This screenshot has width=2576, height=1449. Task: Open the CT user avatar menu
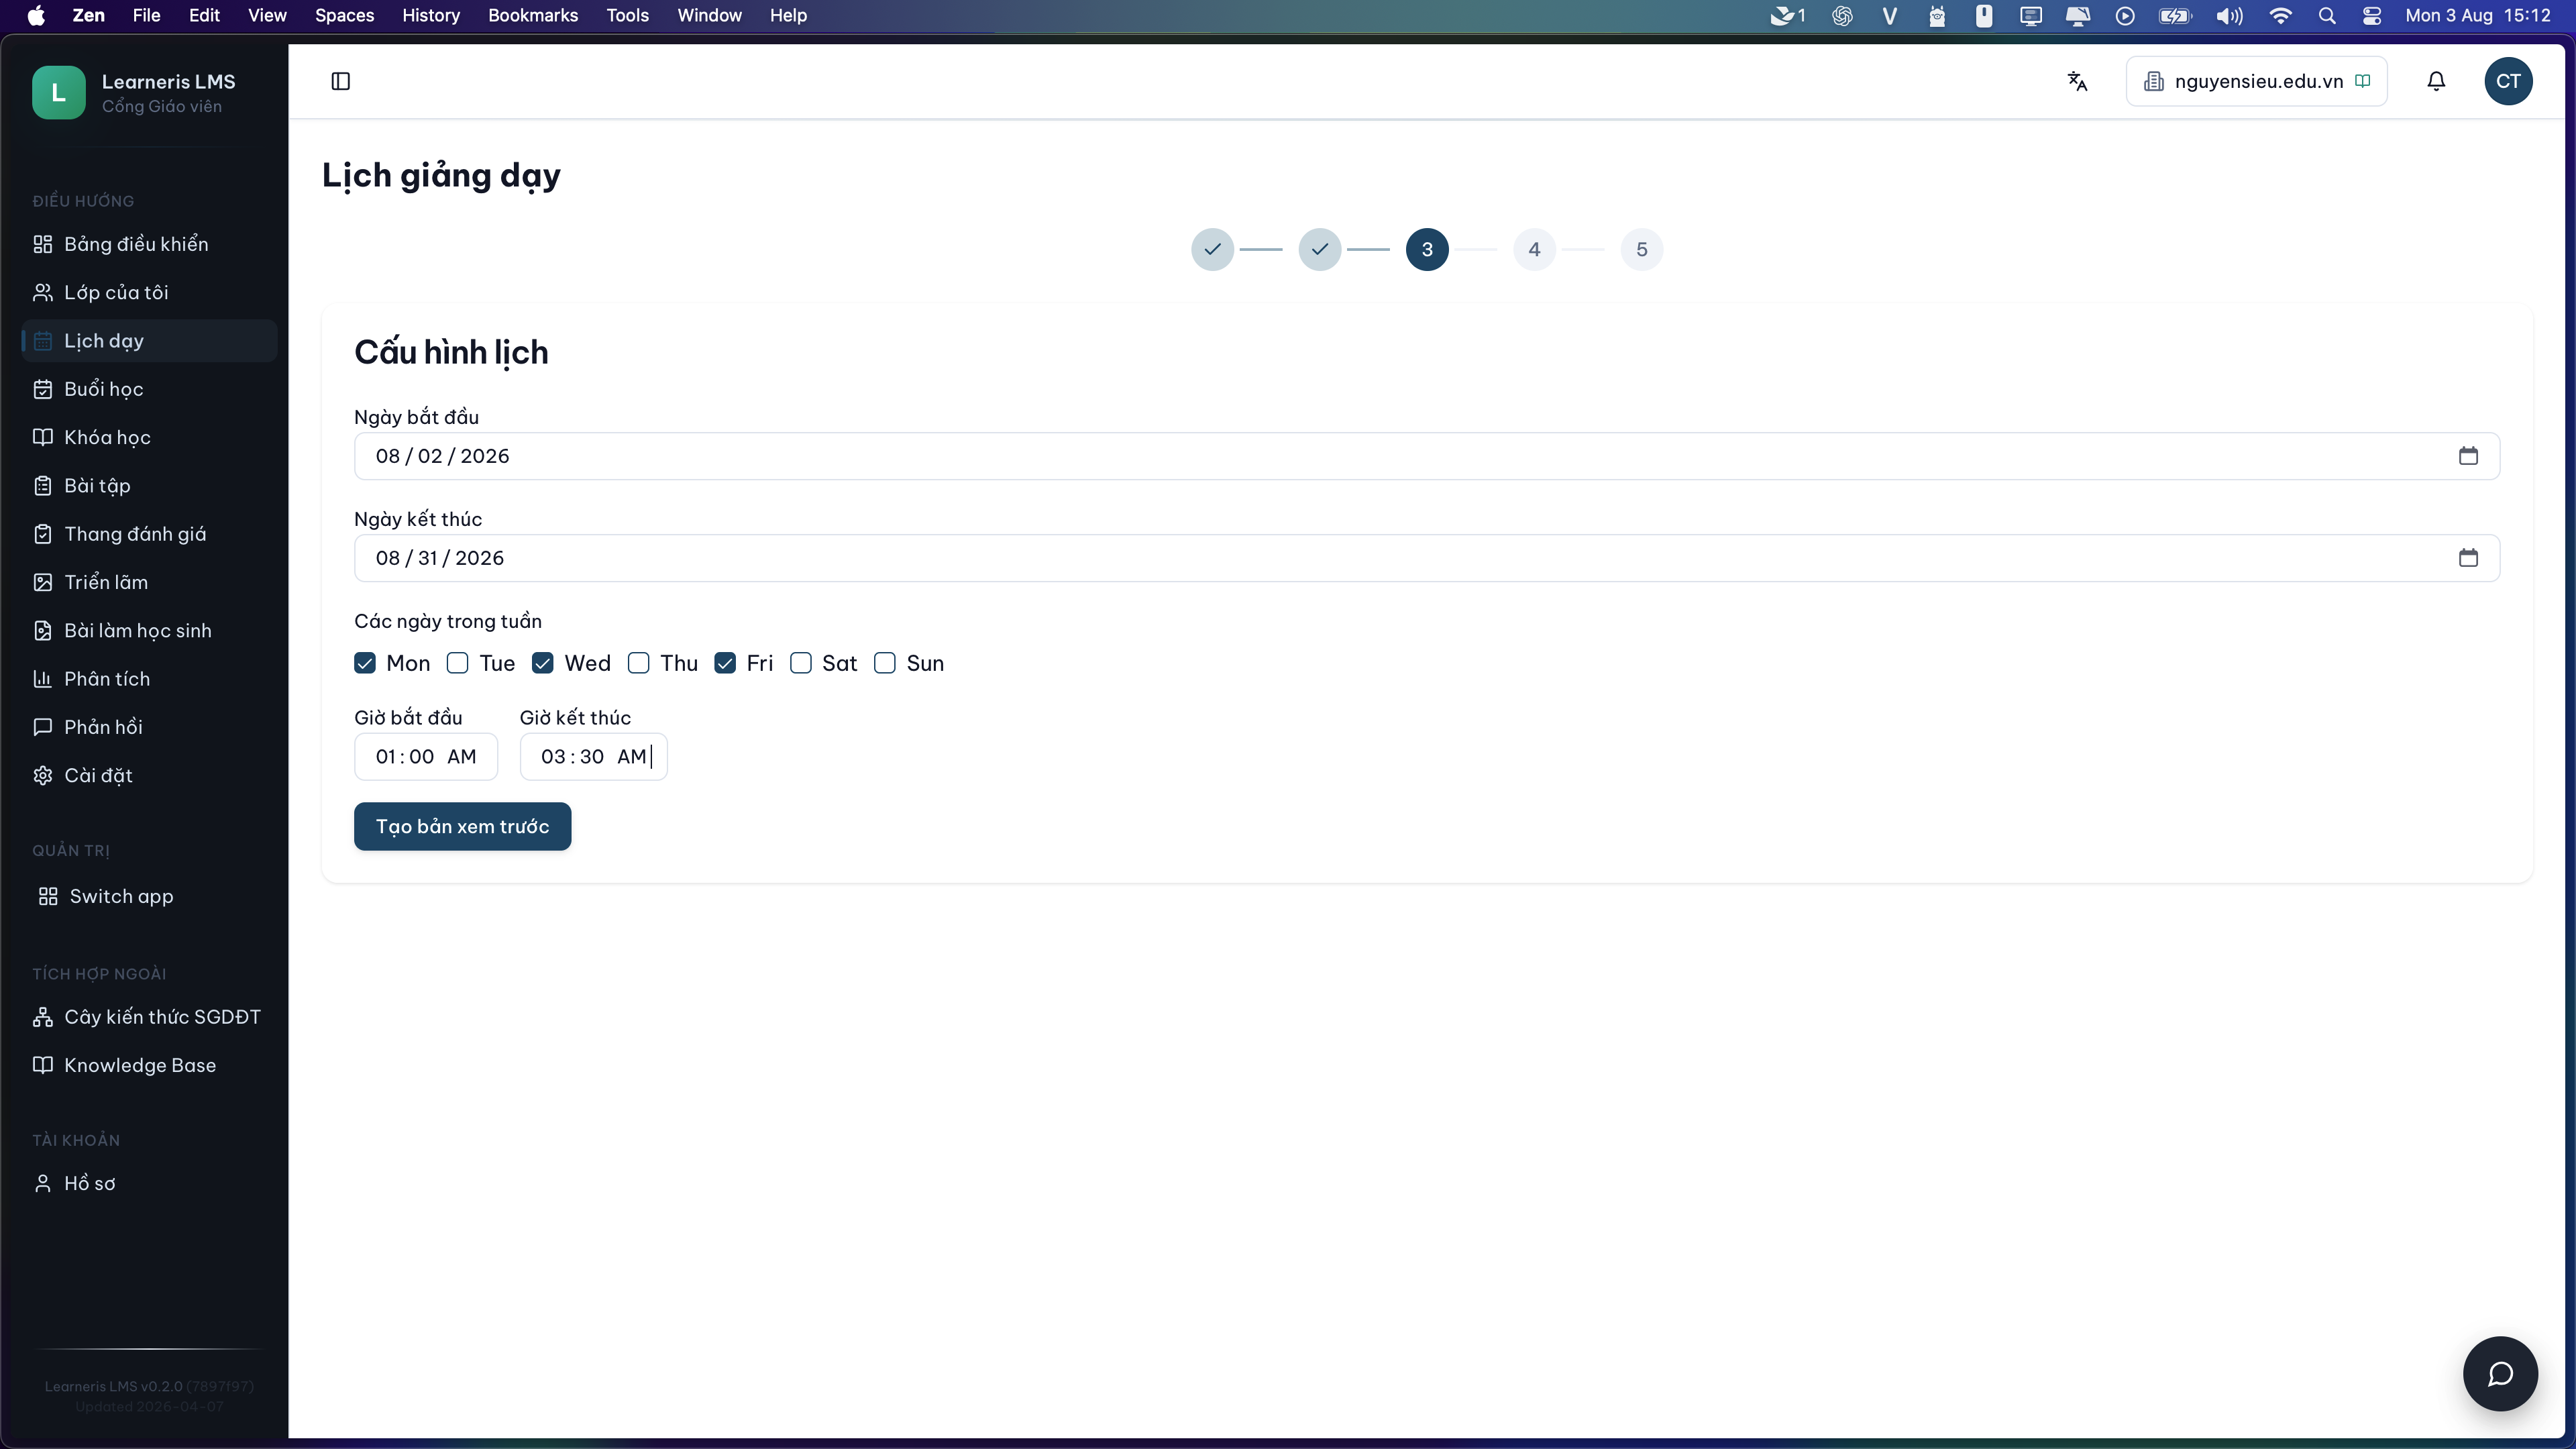[2508, 81]
